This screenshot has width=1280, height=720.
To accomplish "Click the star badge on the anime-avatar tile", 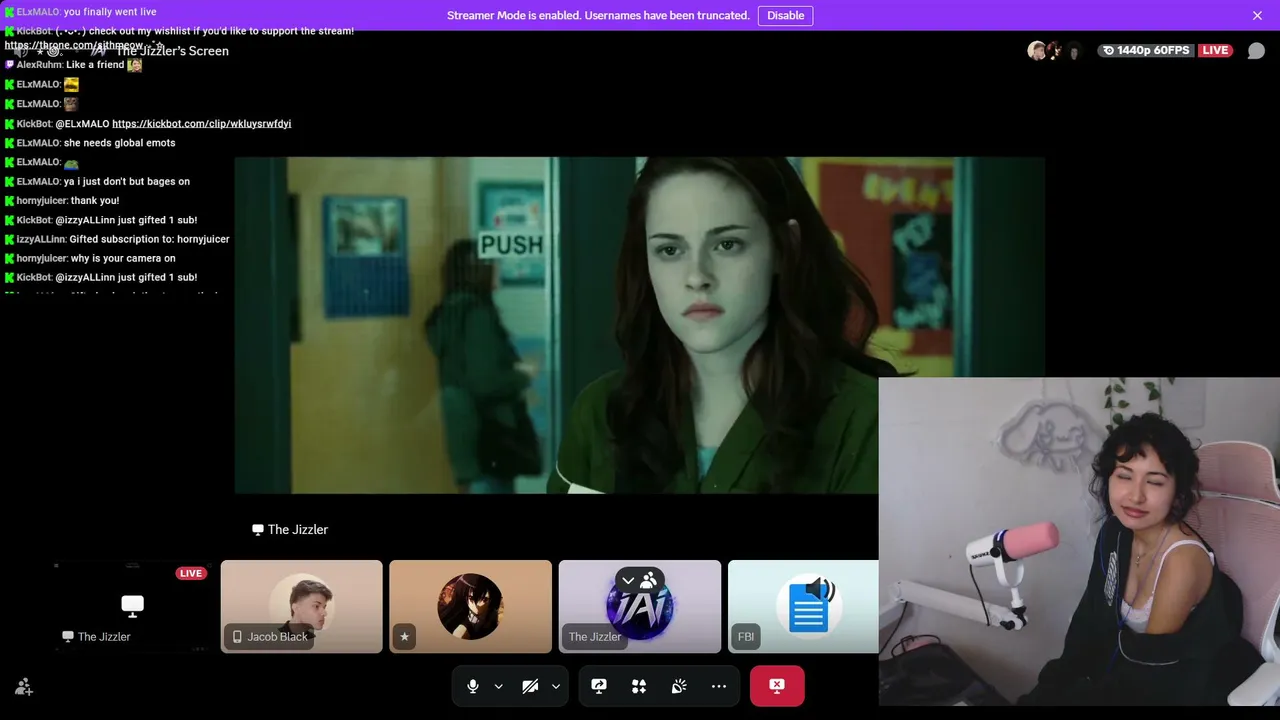I will pyautogui.click(x=404, y=637).
